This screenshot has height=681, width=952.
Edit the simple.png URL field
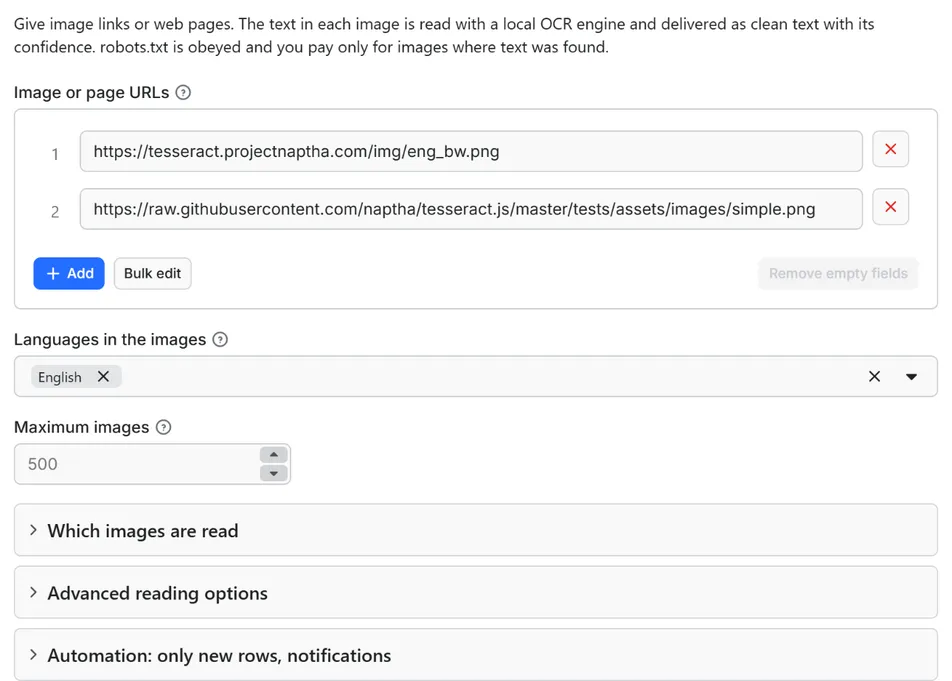(471, 209)
